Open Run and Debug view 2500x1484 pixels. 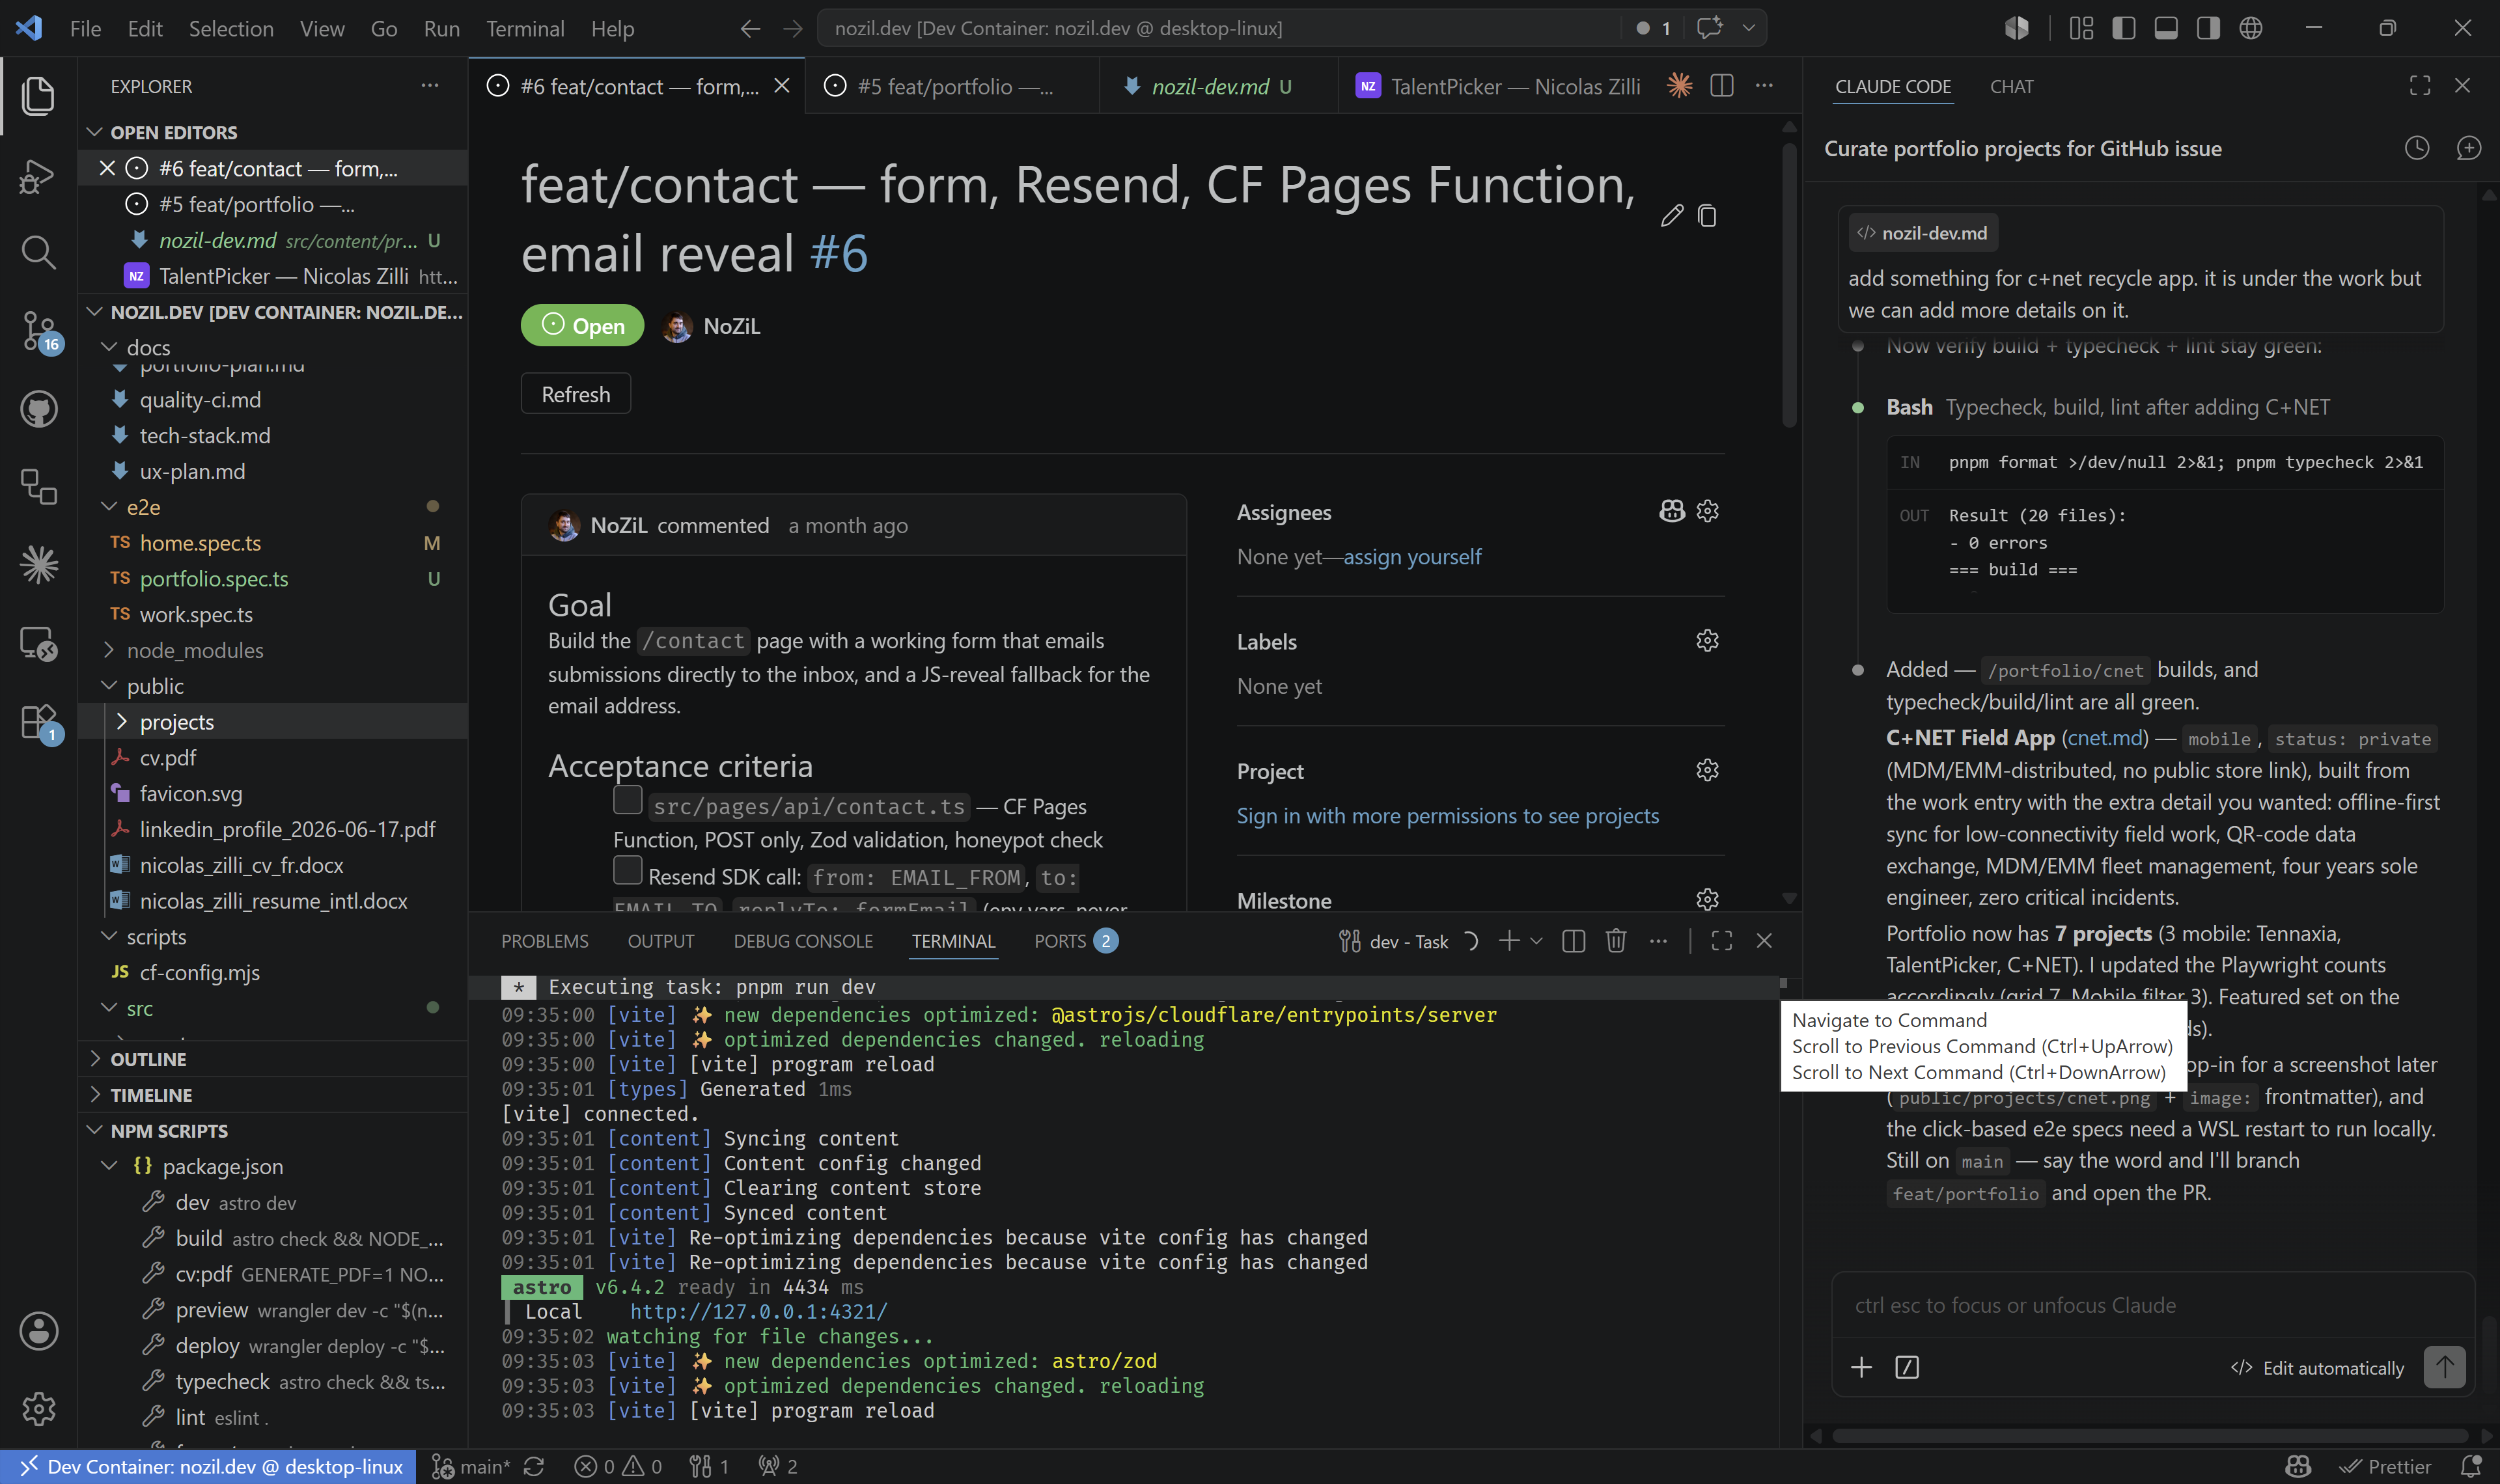pyautogui.click(x=38, y=176)
